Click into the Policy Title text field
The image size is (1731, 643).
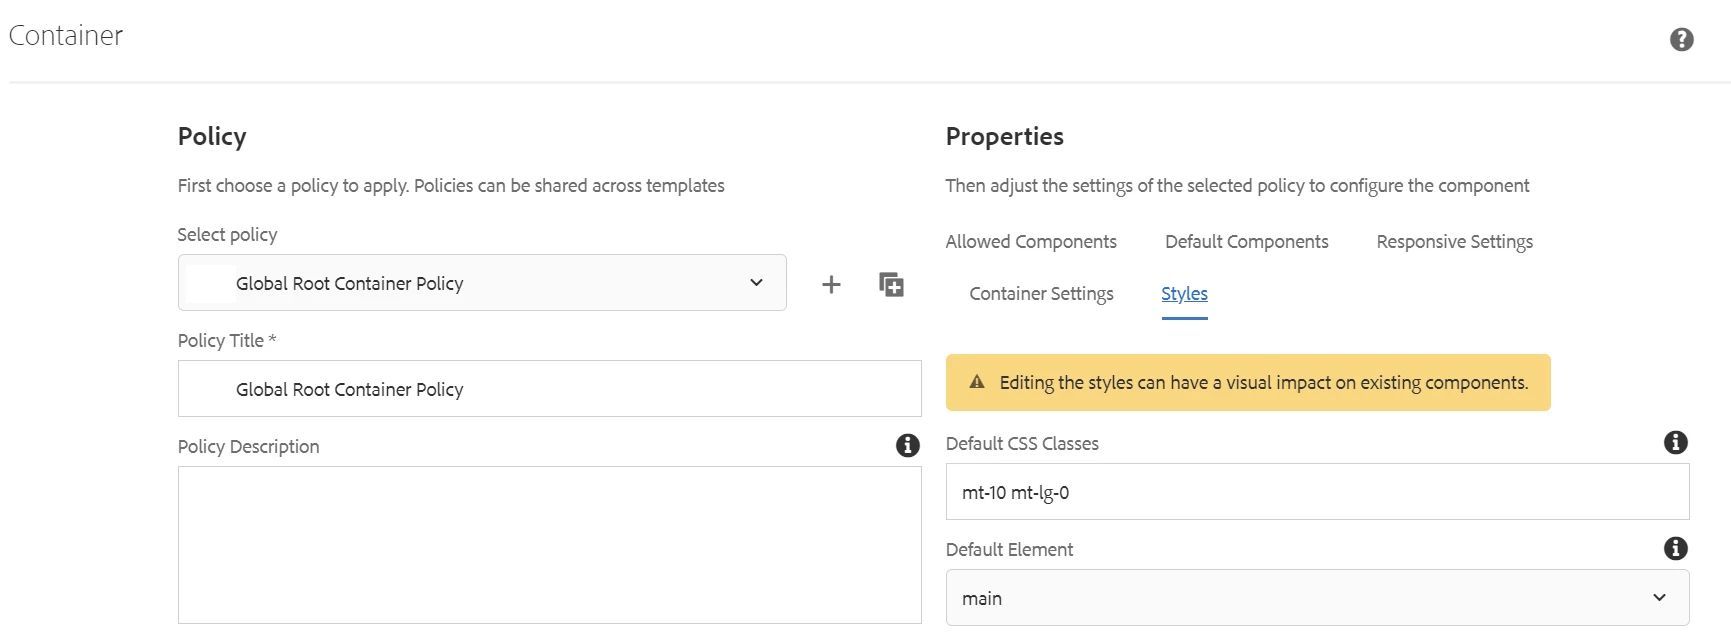[550, 389]
